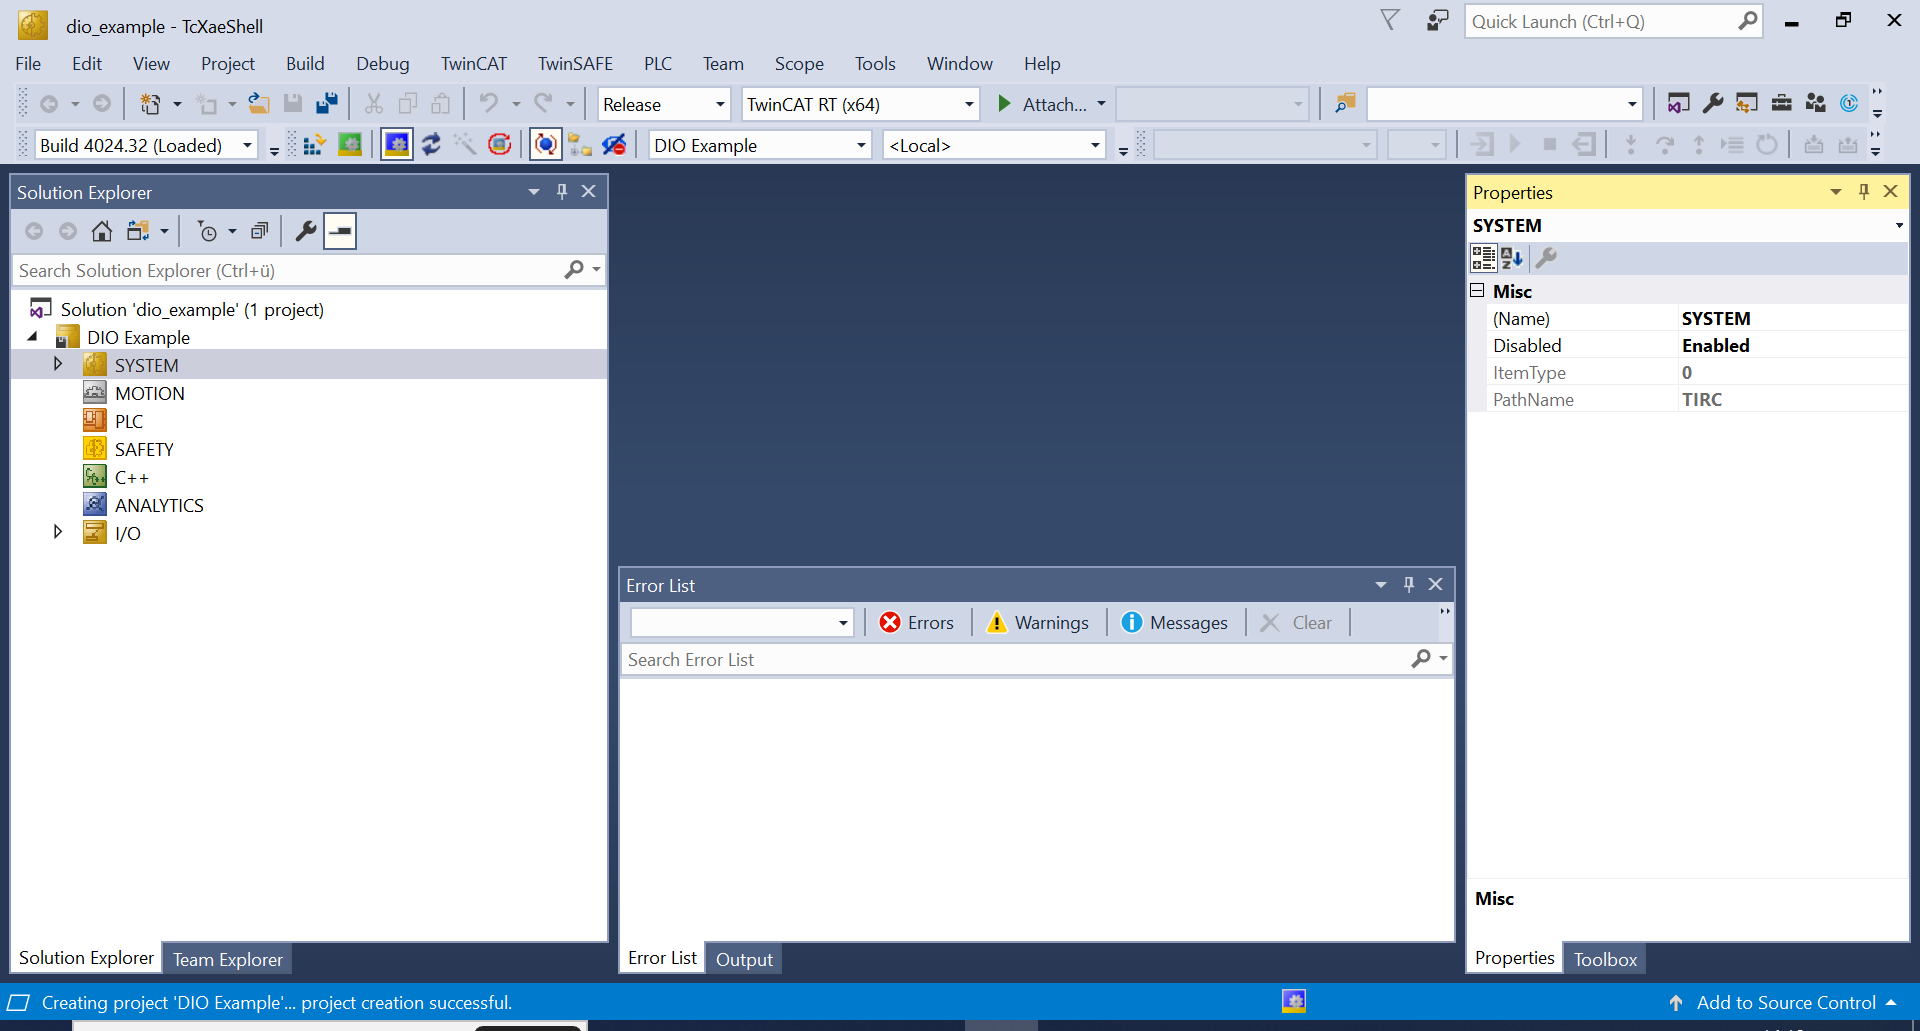The height and width of the screenshot is (1031, 1920).
Task: Select the ANALYTICS tree item
Action: point(159,506)
